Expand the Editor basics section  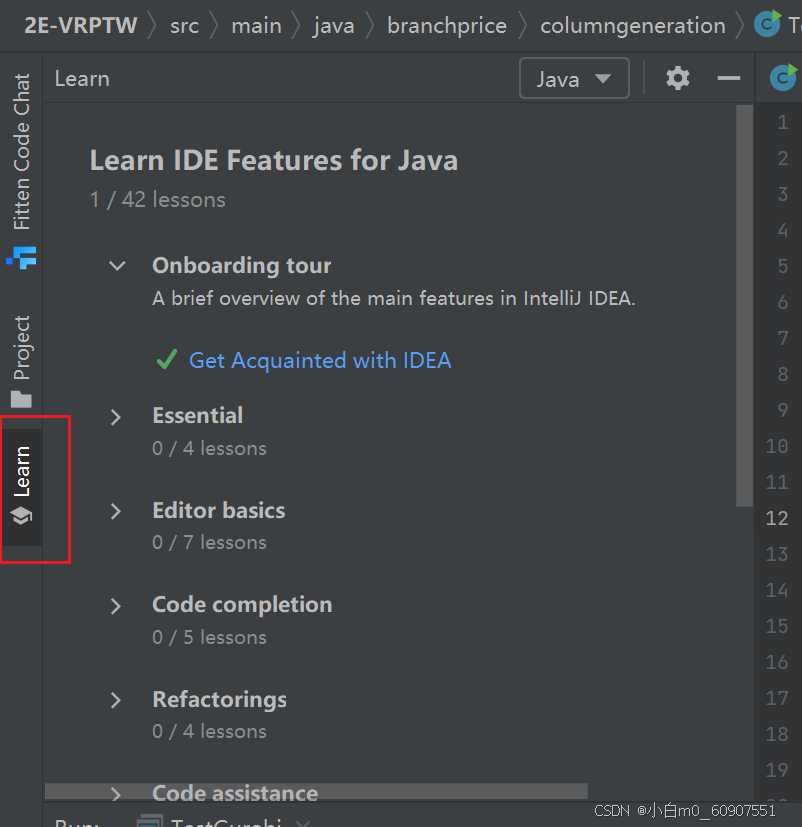(x=116, y=511)
